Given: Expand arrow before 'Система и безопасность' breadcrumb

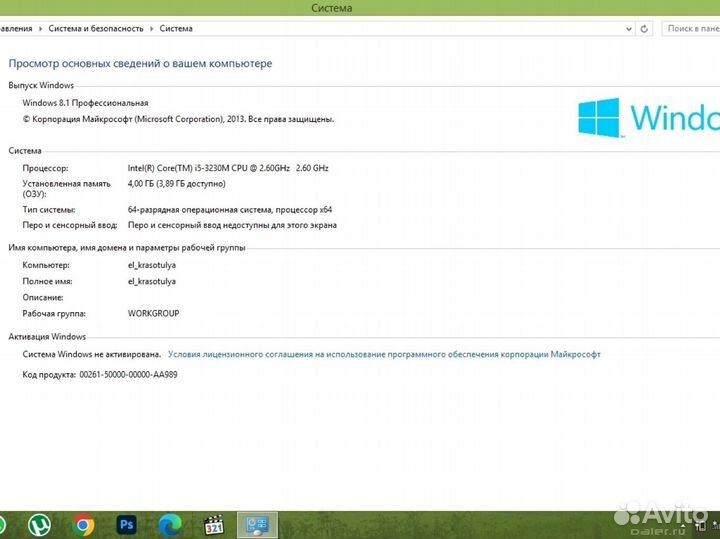Looking at the screenshot, I should click(x=40, y=29).
